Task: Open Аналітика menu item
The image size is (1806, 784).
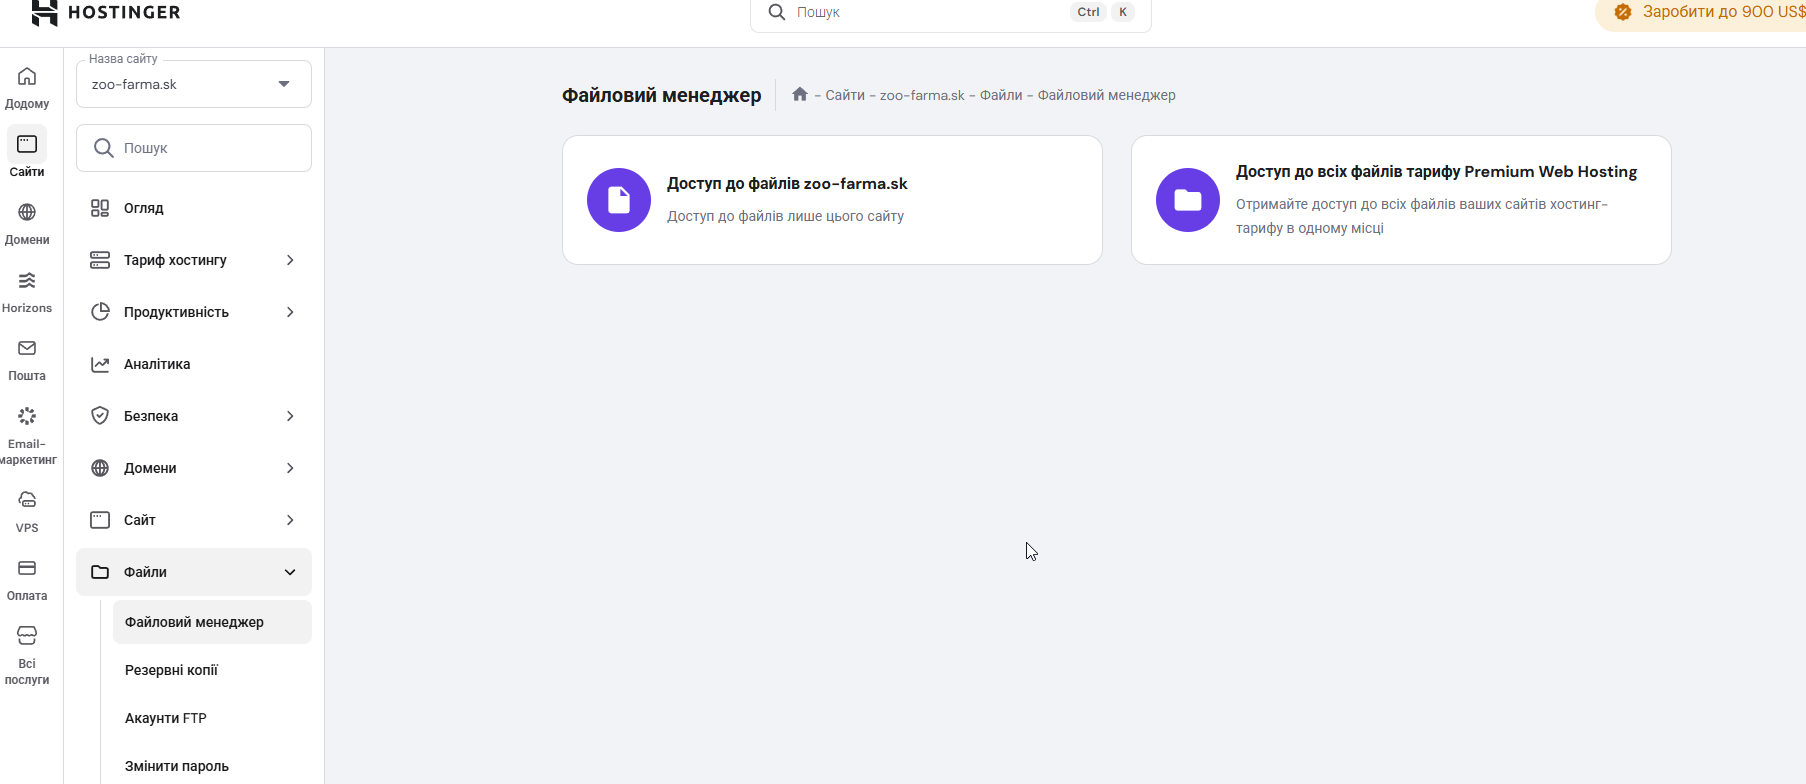Action: (x=194, y=364)
